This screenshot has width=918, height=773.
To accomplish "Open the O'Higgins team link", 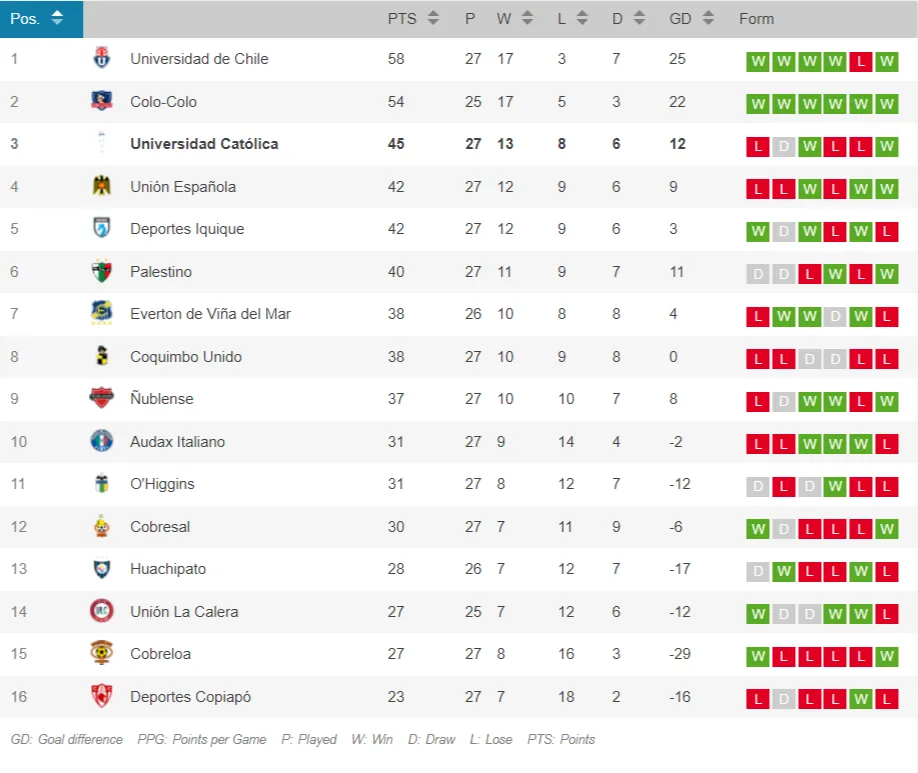I will point(162,483).
